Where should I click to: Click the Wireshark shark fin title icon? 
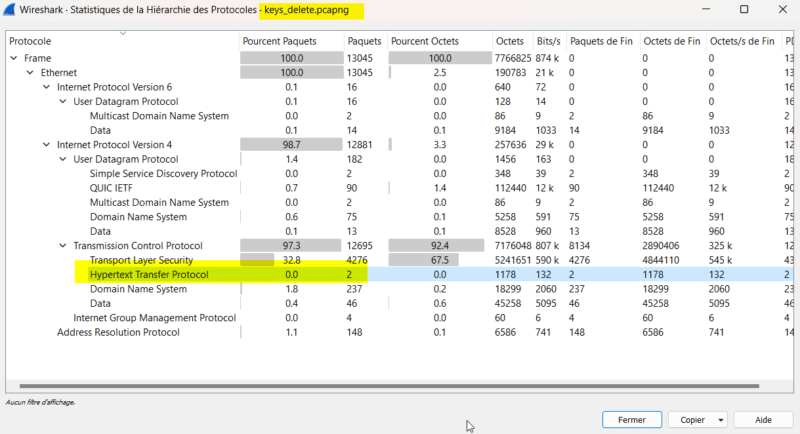9,10
